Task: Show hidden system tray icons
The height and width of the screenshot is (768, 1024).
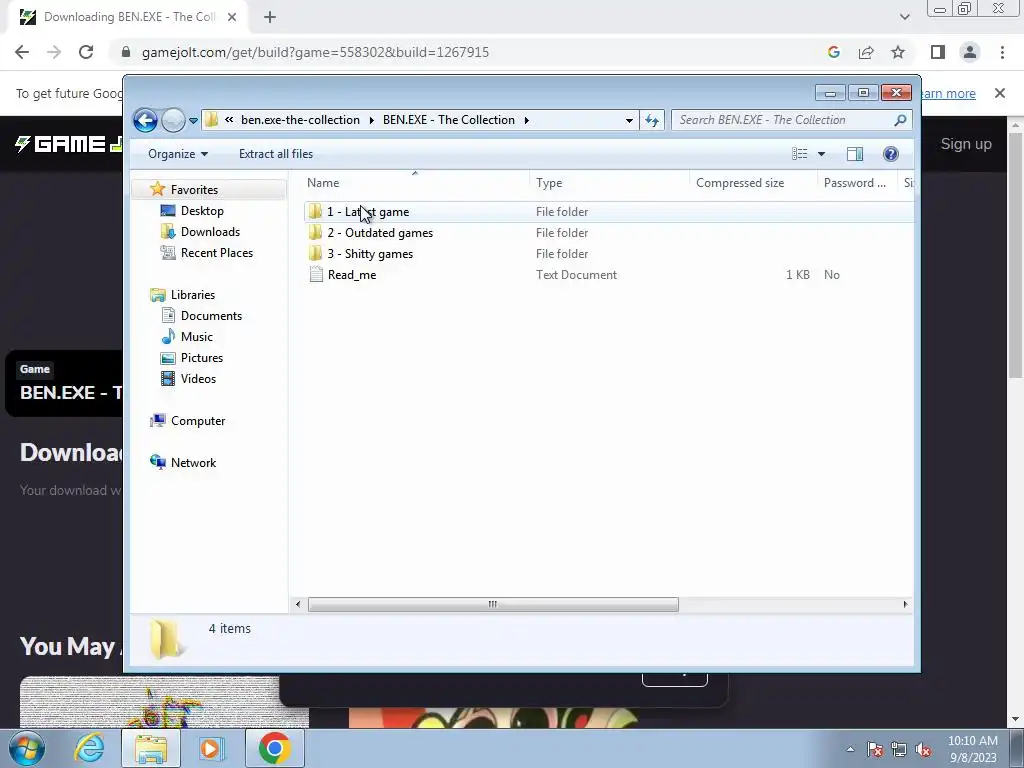Action: (x=850, y=749)
